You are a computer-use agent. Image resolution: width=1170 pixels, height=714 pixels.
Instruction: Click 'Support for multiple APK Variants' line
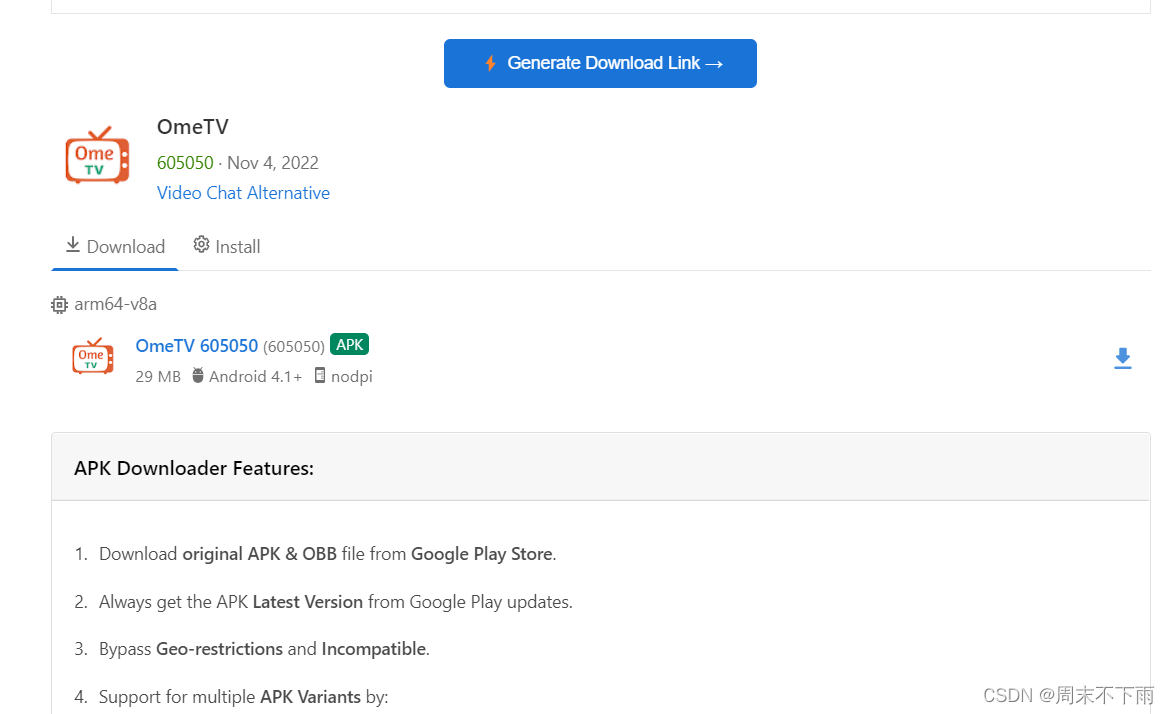tap(243, 697)
